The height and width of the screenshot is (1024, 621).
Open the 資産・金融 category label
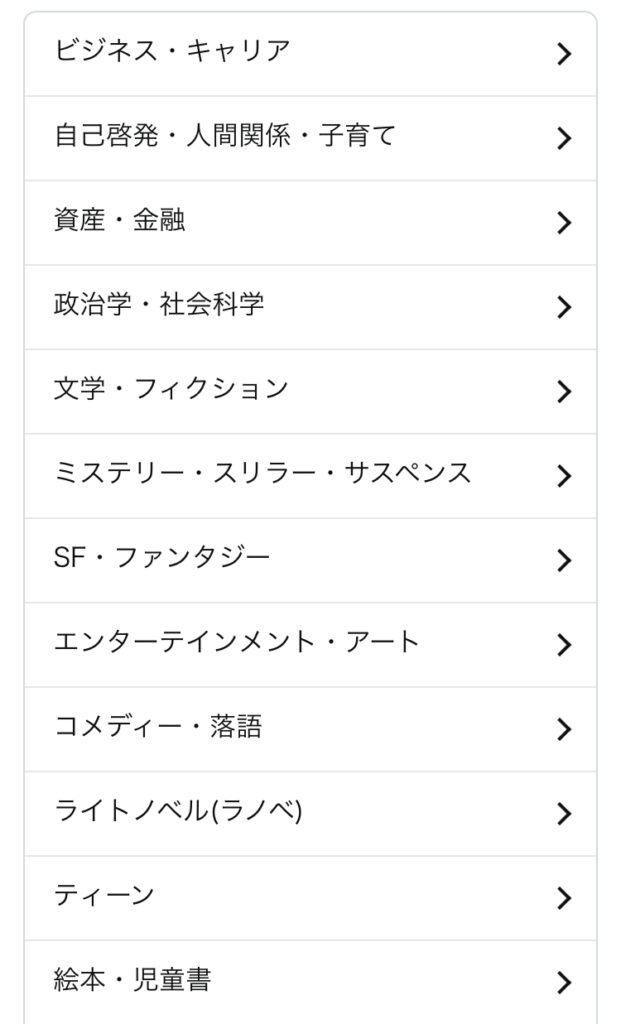[119, 220]
